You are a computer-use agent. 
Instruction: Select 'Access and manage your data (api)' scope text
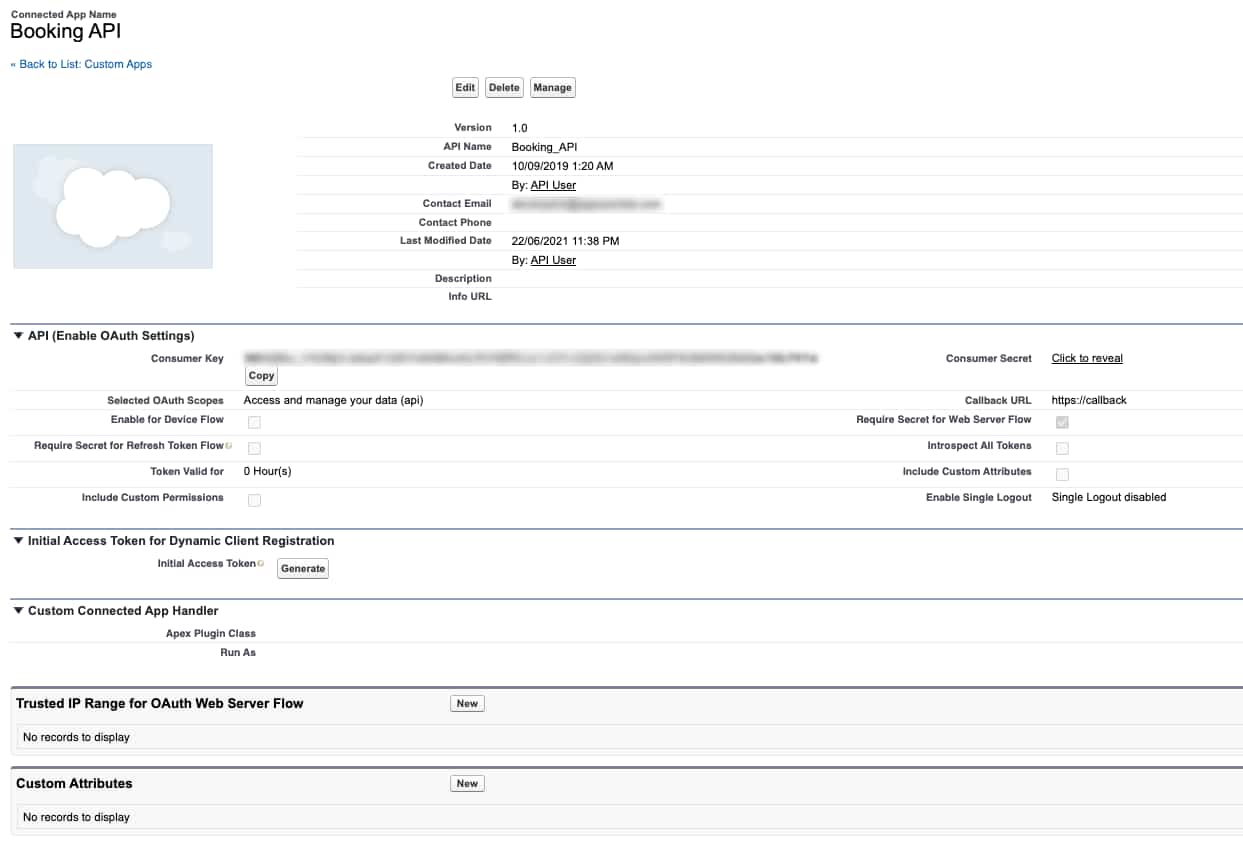pyautogui.click(x=334, y=400)
